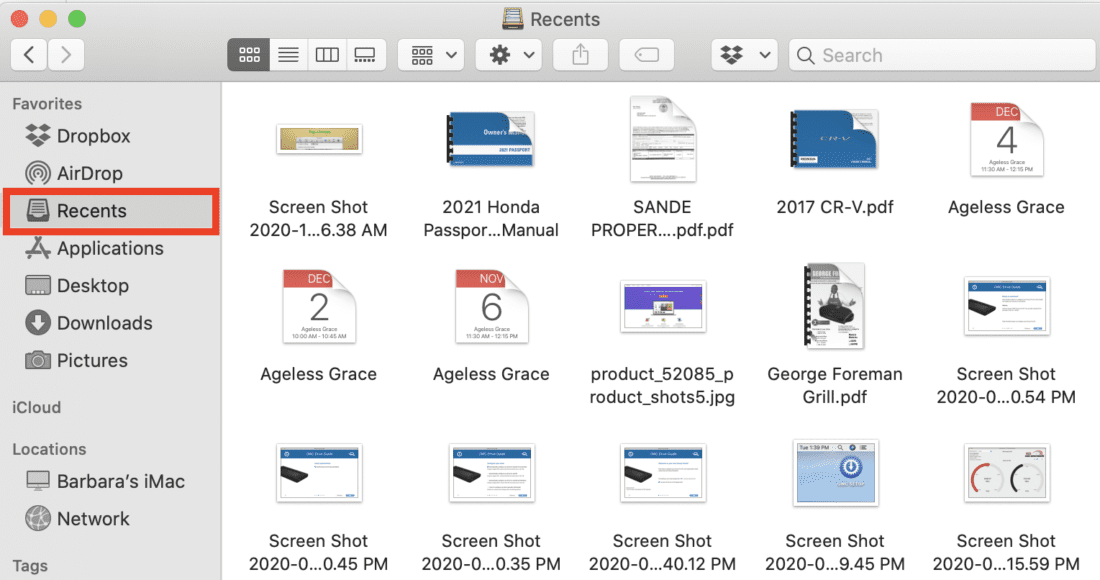Screen dimensions: 1100x580
Task: Open Applications from the sidebar
Action: (x=109, y=248)
